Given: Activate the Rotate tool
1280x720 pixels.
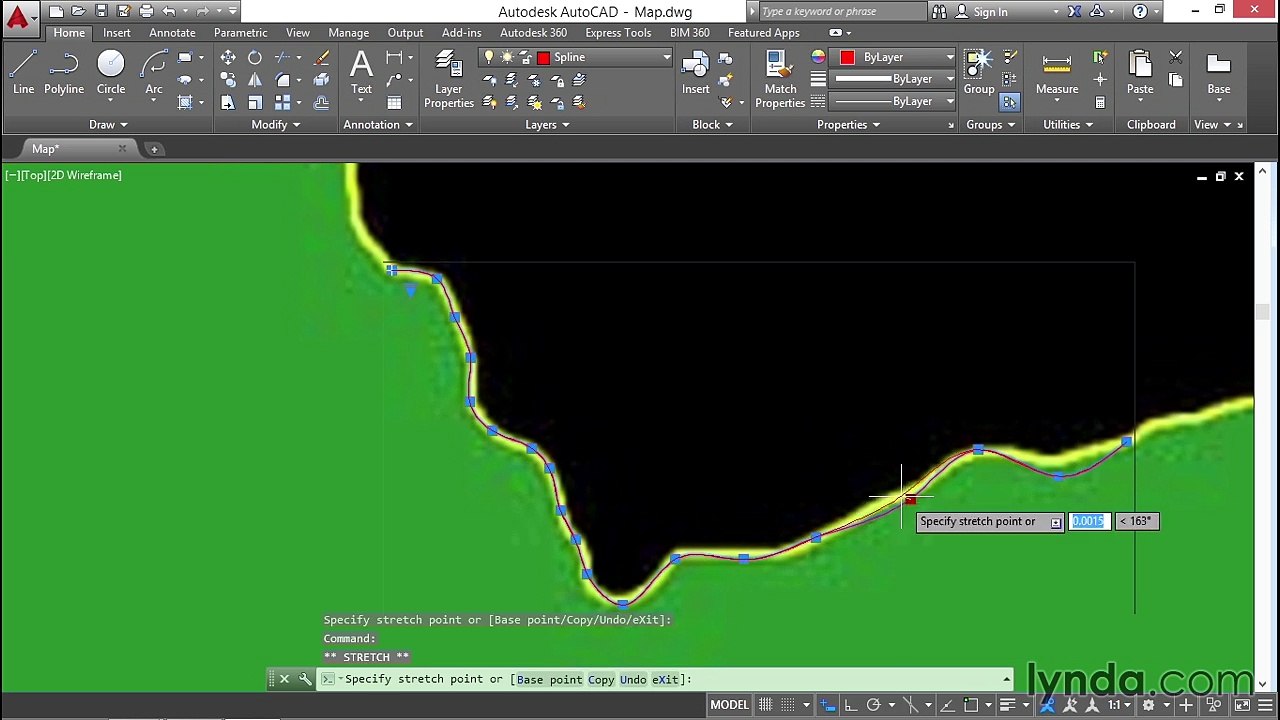Looking at the screenshot, I should (255, 58).
